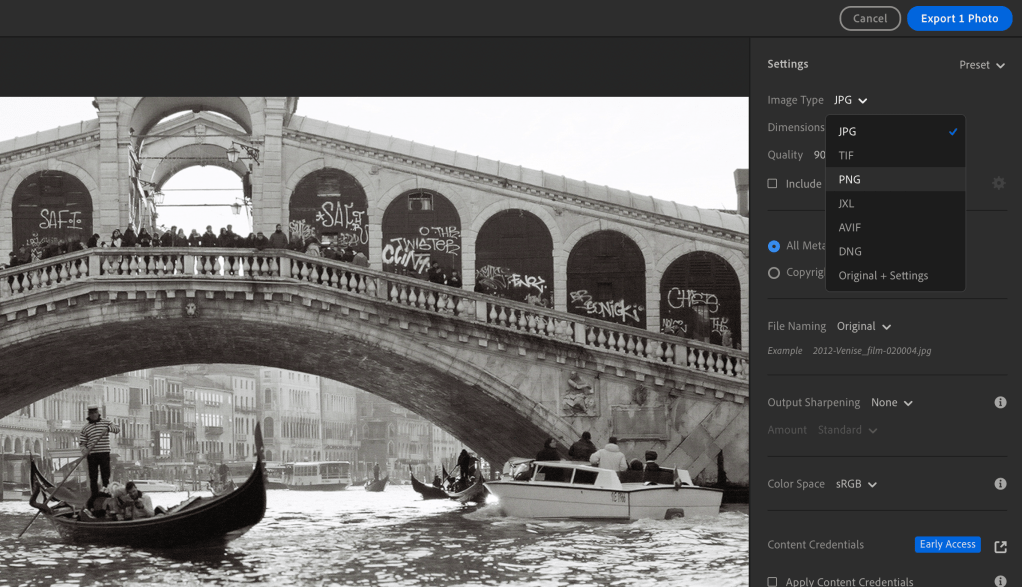Click the Apply Content Credentials info icon
1022x587 pixels.
coord(1000,581)
